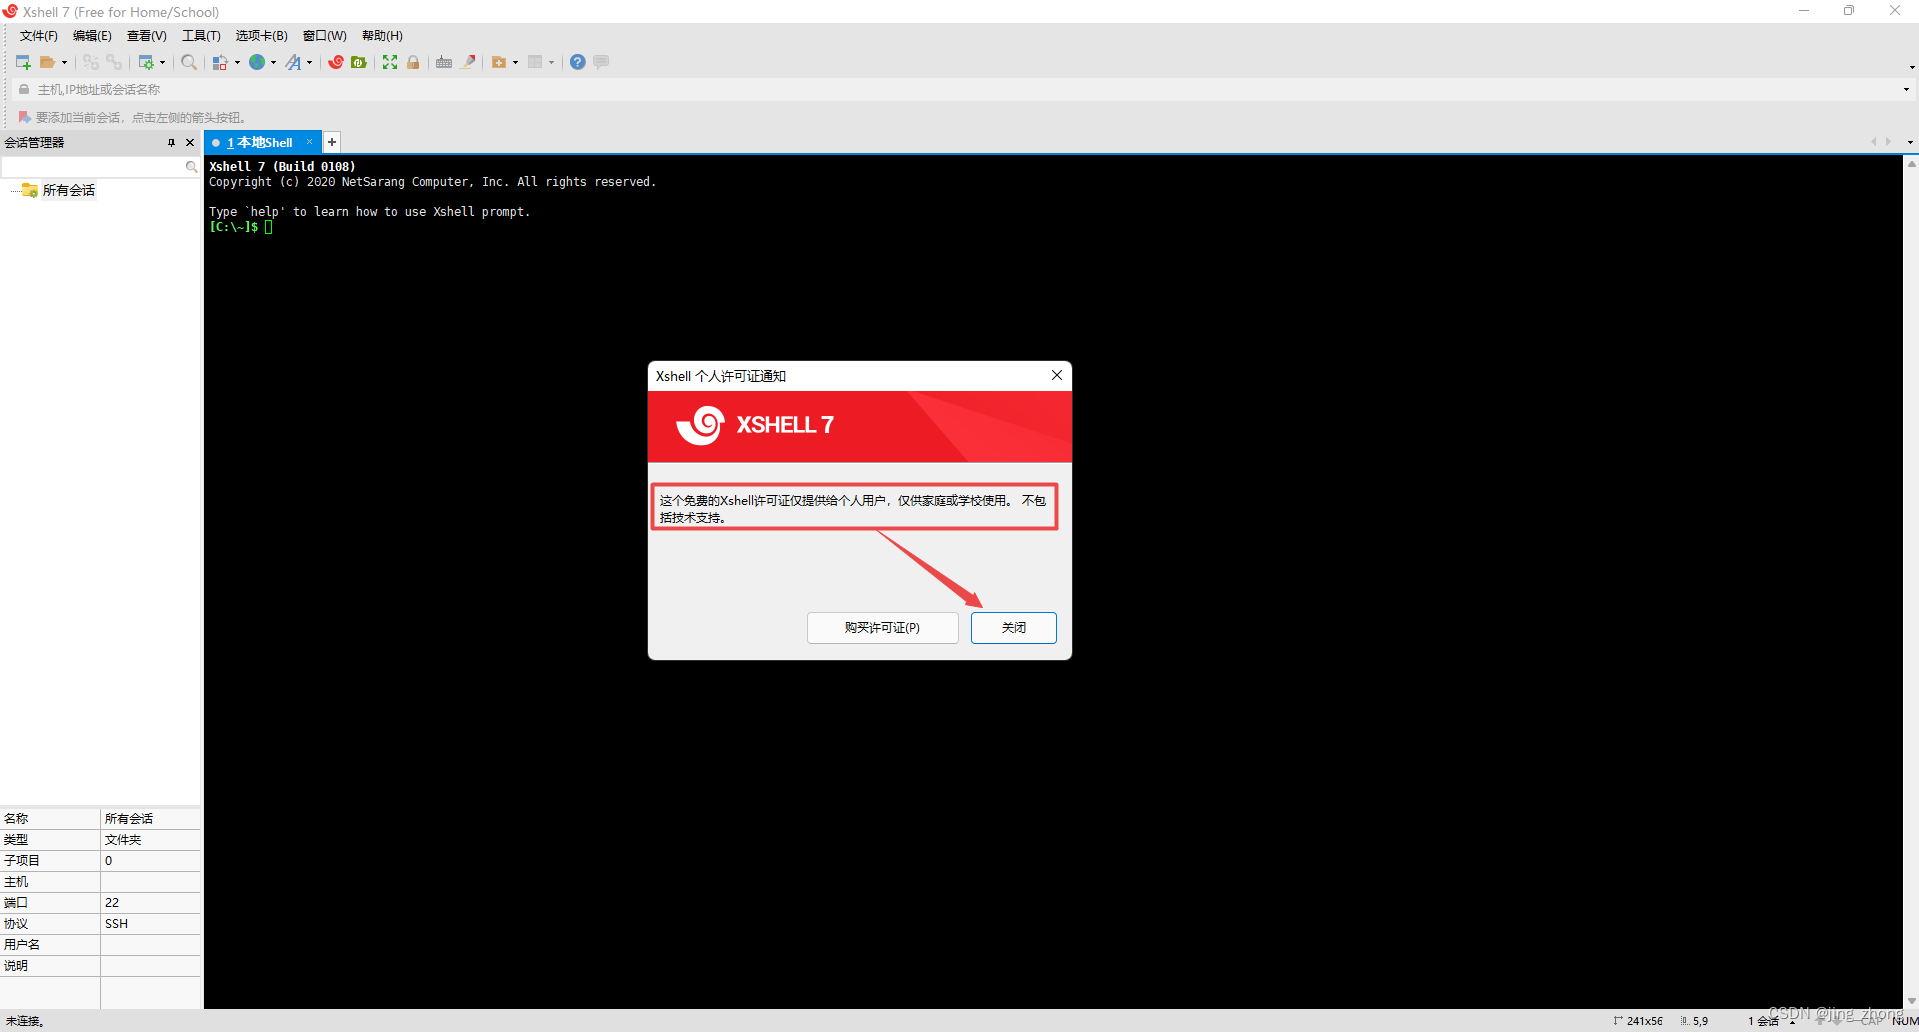
Task: Click the tab list dropdown arrow at right
Action: pos(1910,142)
